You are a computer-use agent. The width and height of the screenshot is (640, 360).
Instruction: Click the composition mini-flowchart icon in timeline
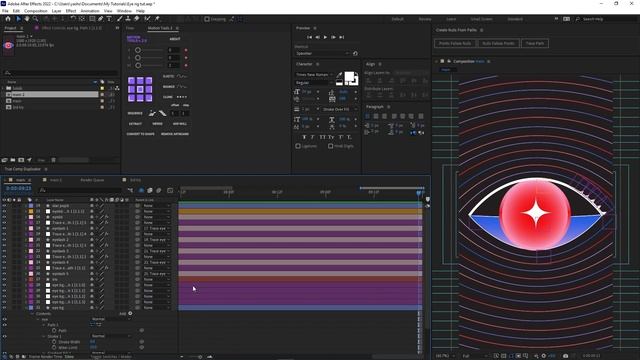coord(130,190)
